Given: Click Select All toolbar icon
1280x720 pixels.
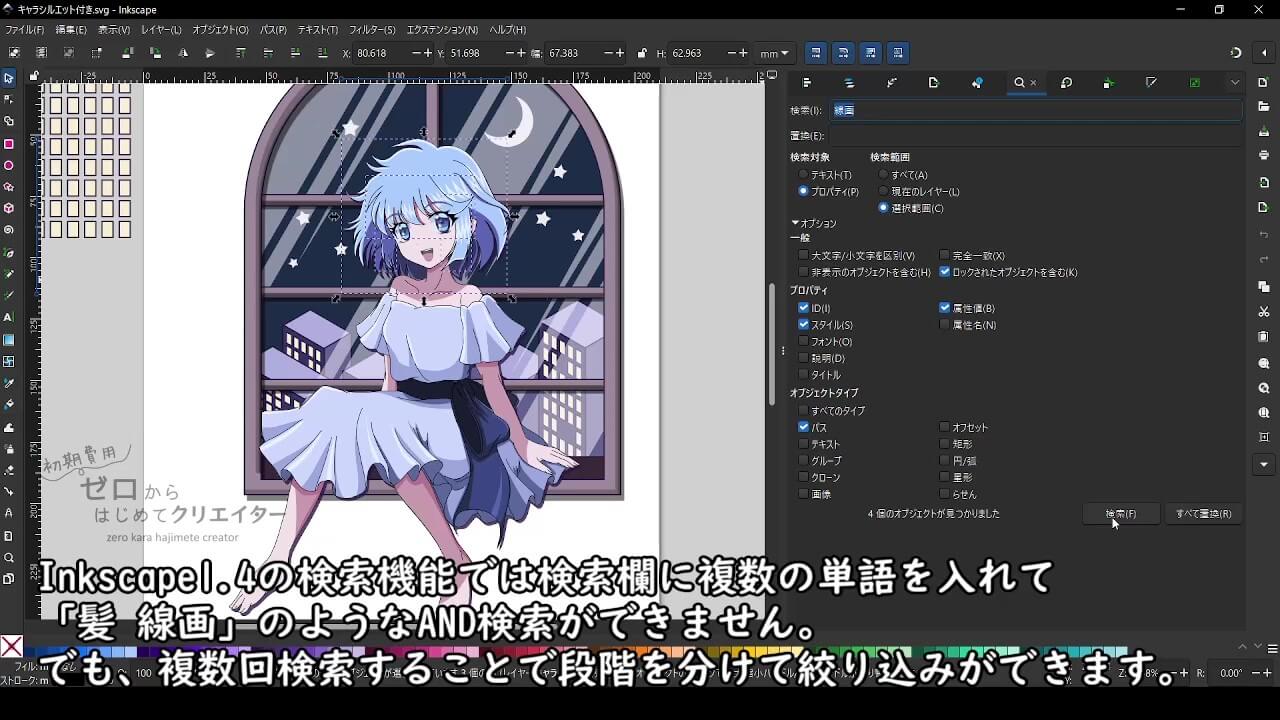Looking at the screenshot, I should coord(14,53).
